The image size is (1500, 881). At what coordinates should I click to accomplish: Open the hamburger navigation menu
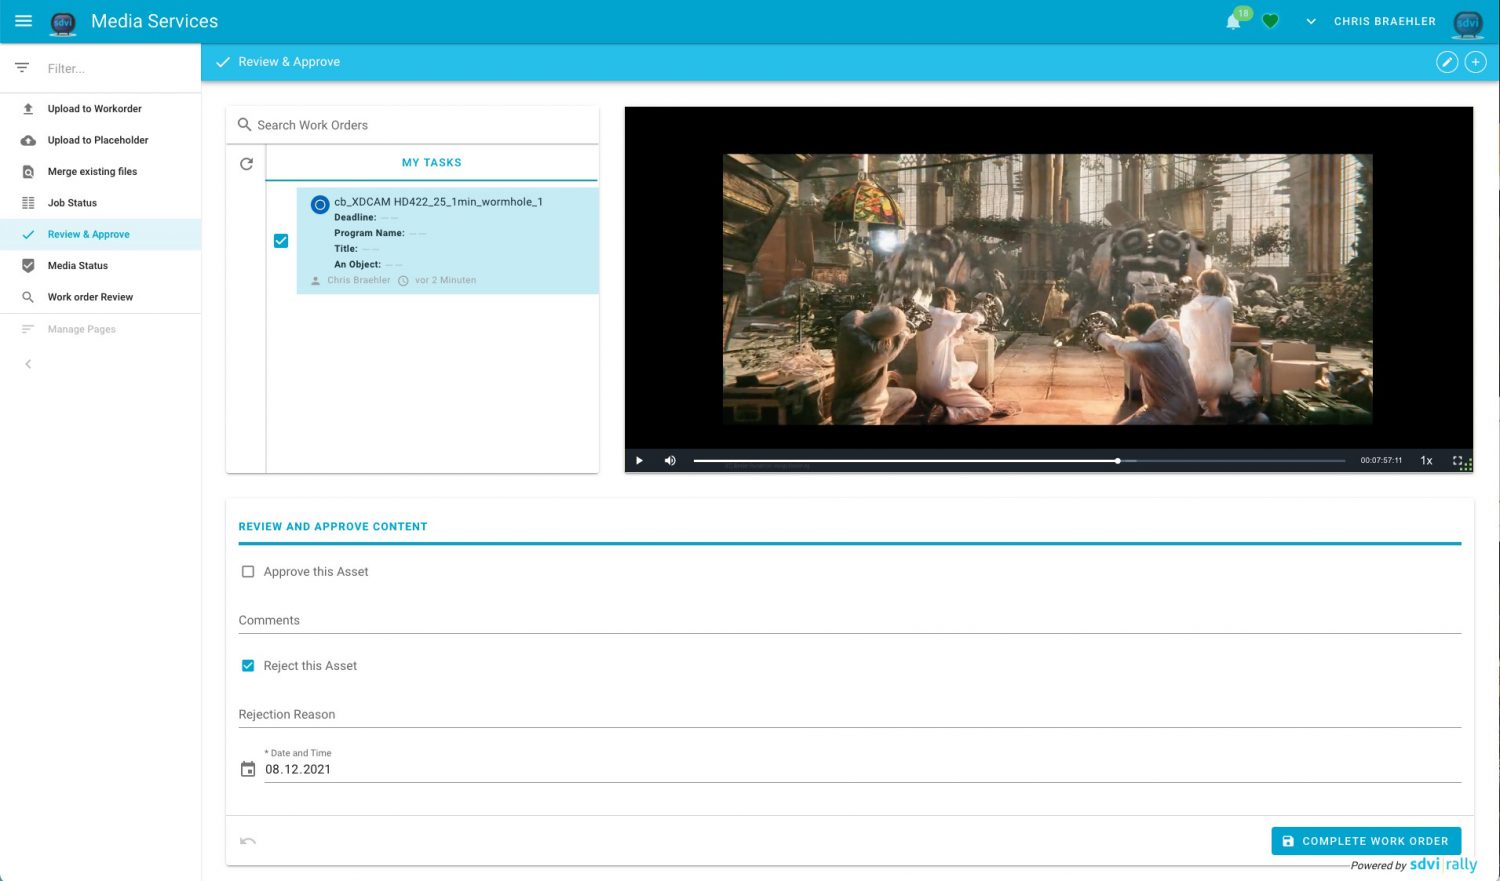[23, 21]
